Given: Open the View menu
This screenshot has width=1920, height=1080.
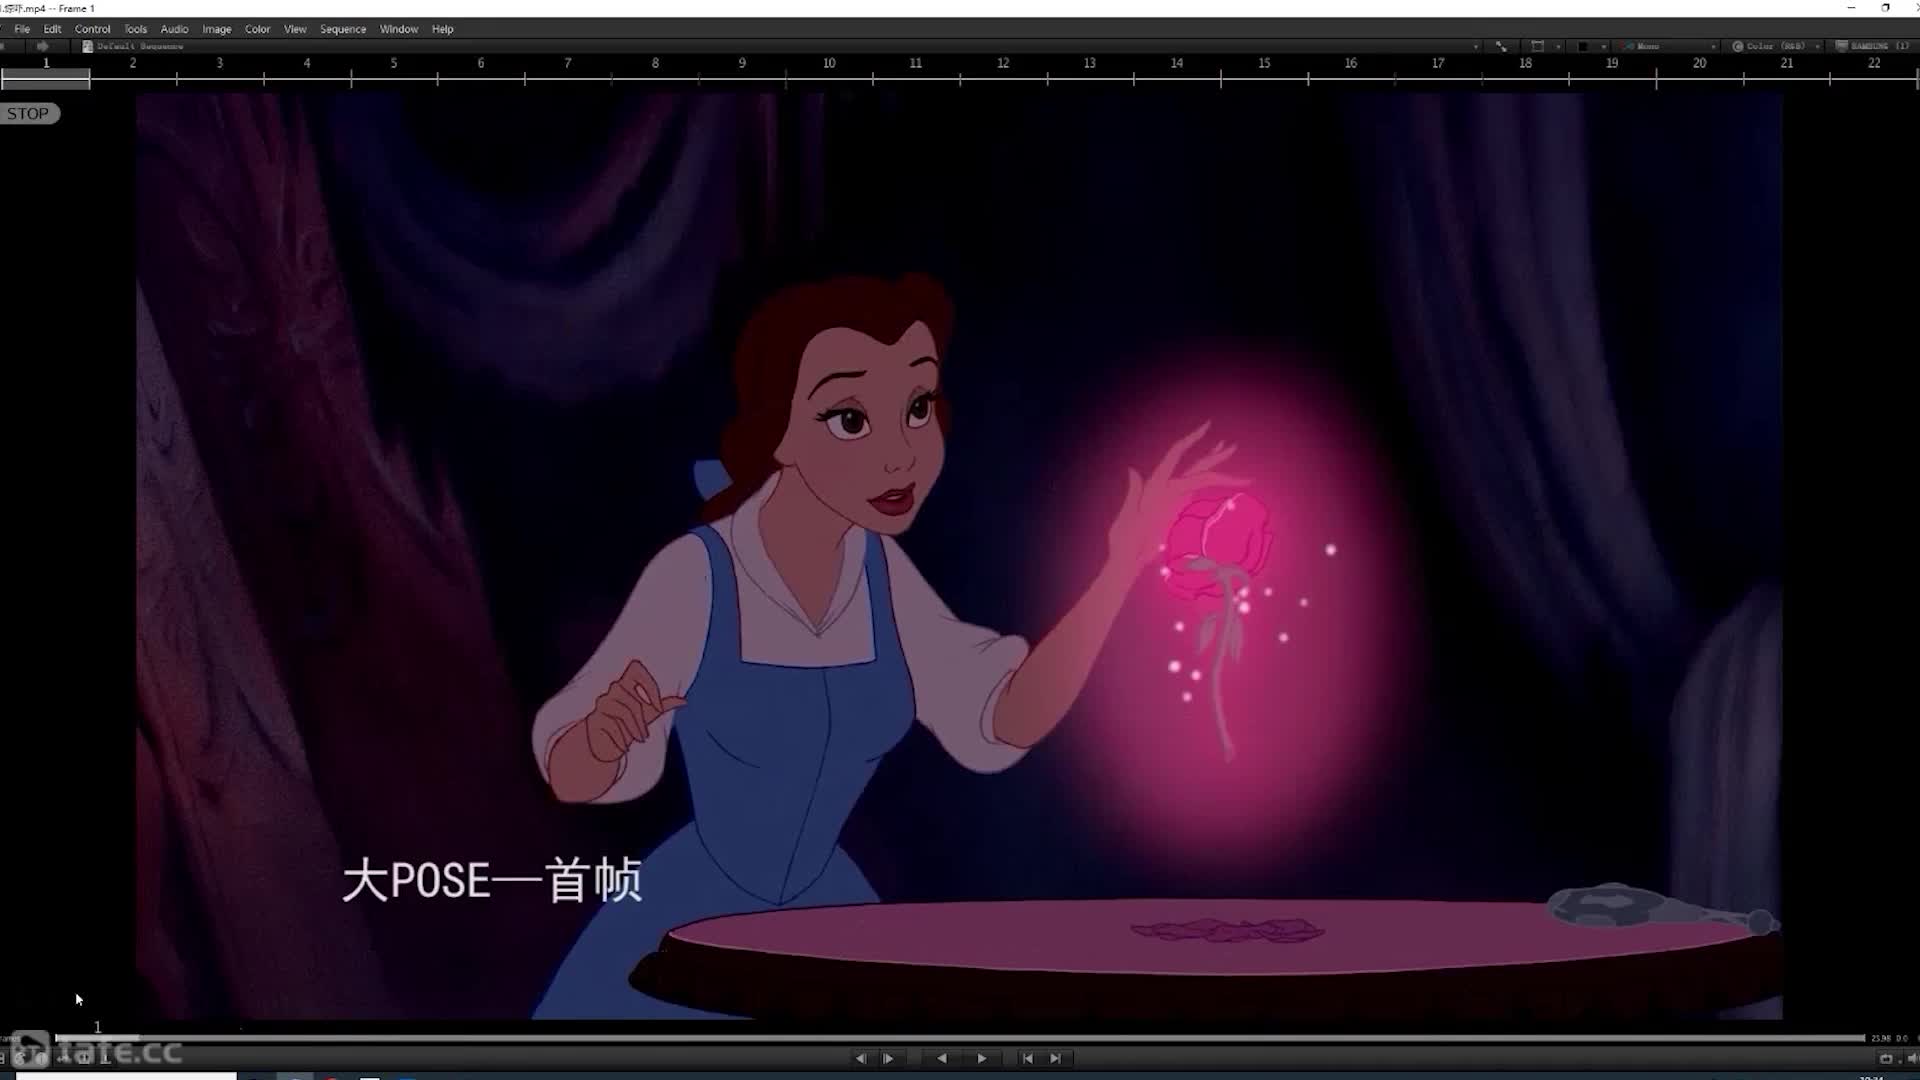Looking at the screenshot, I should (x=295, y=29).
